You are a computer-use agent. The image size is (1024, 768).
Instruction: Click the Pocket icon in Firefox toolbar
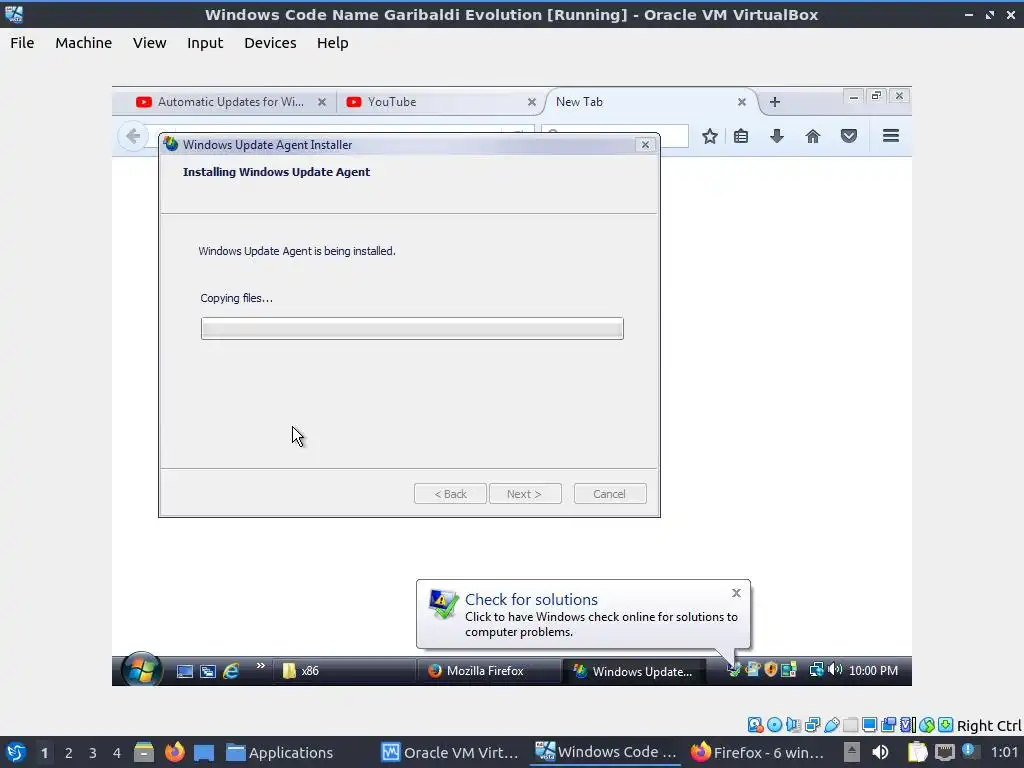(x=848, y=136)
